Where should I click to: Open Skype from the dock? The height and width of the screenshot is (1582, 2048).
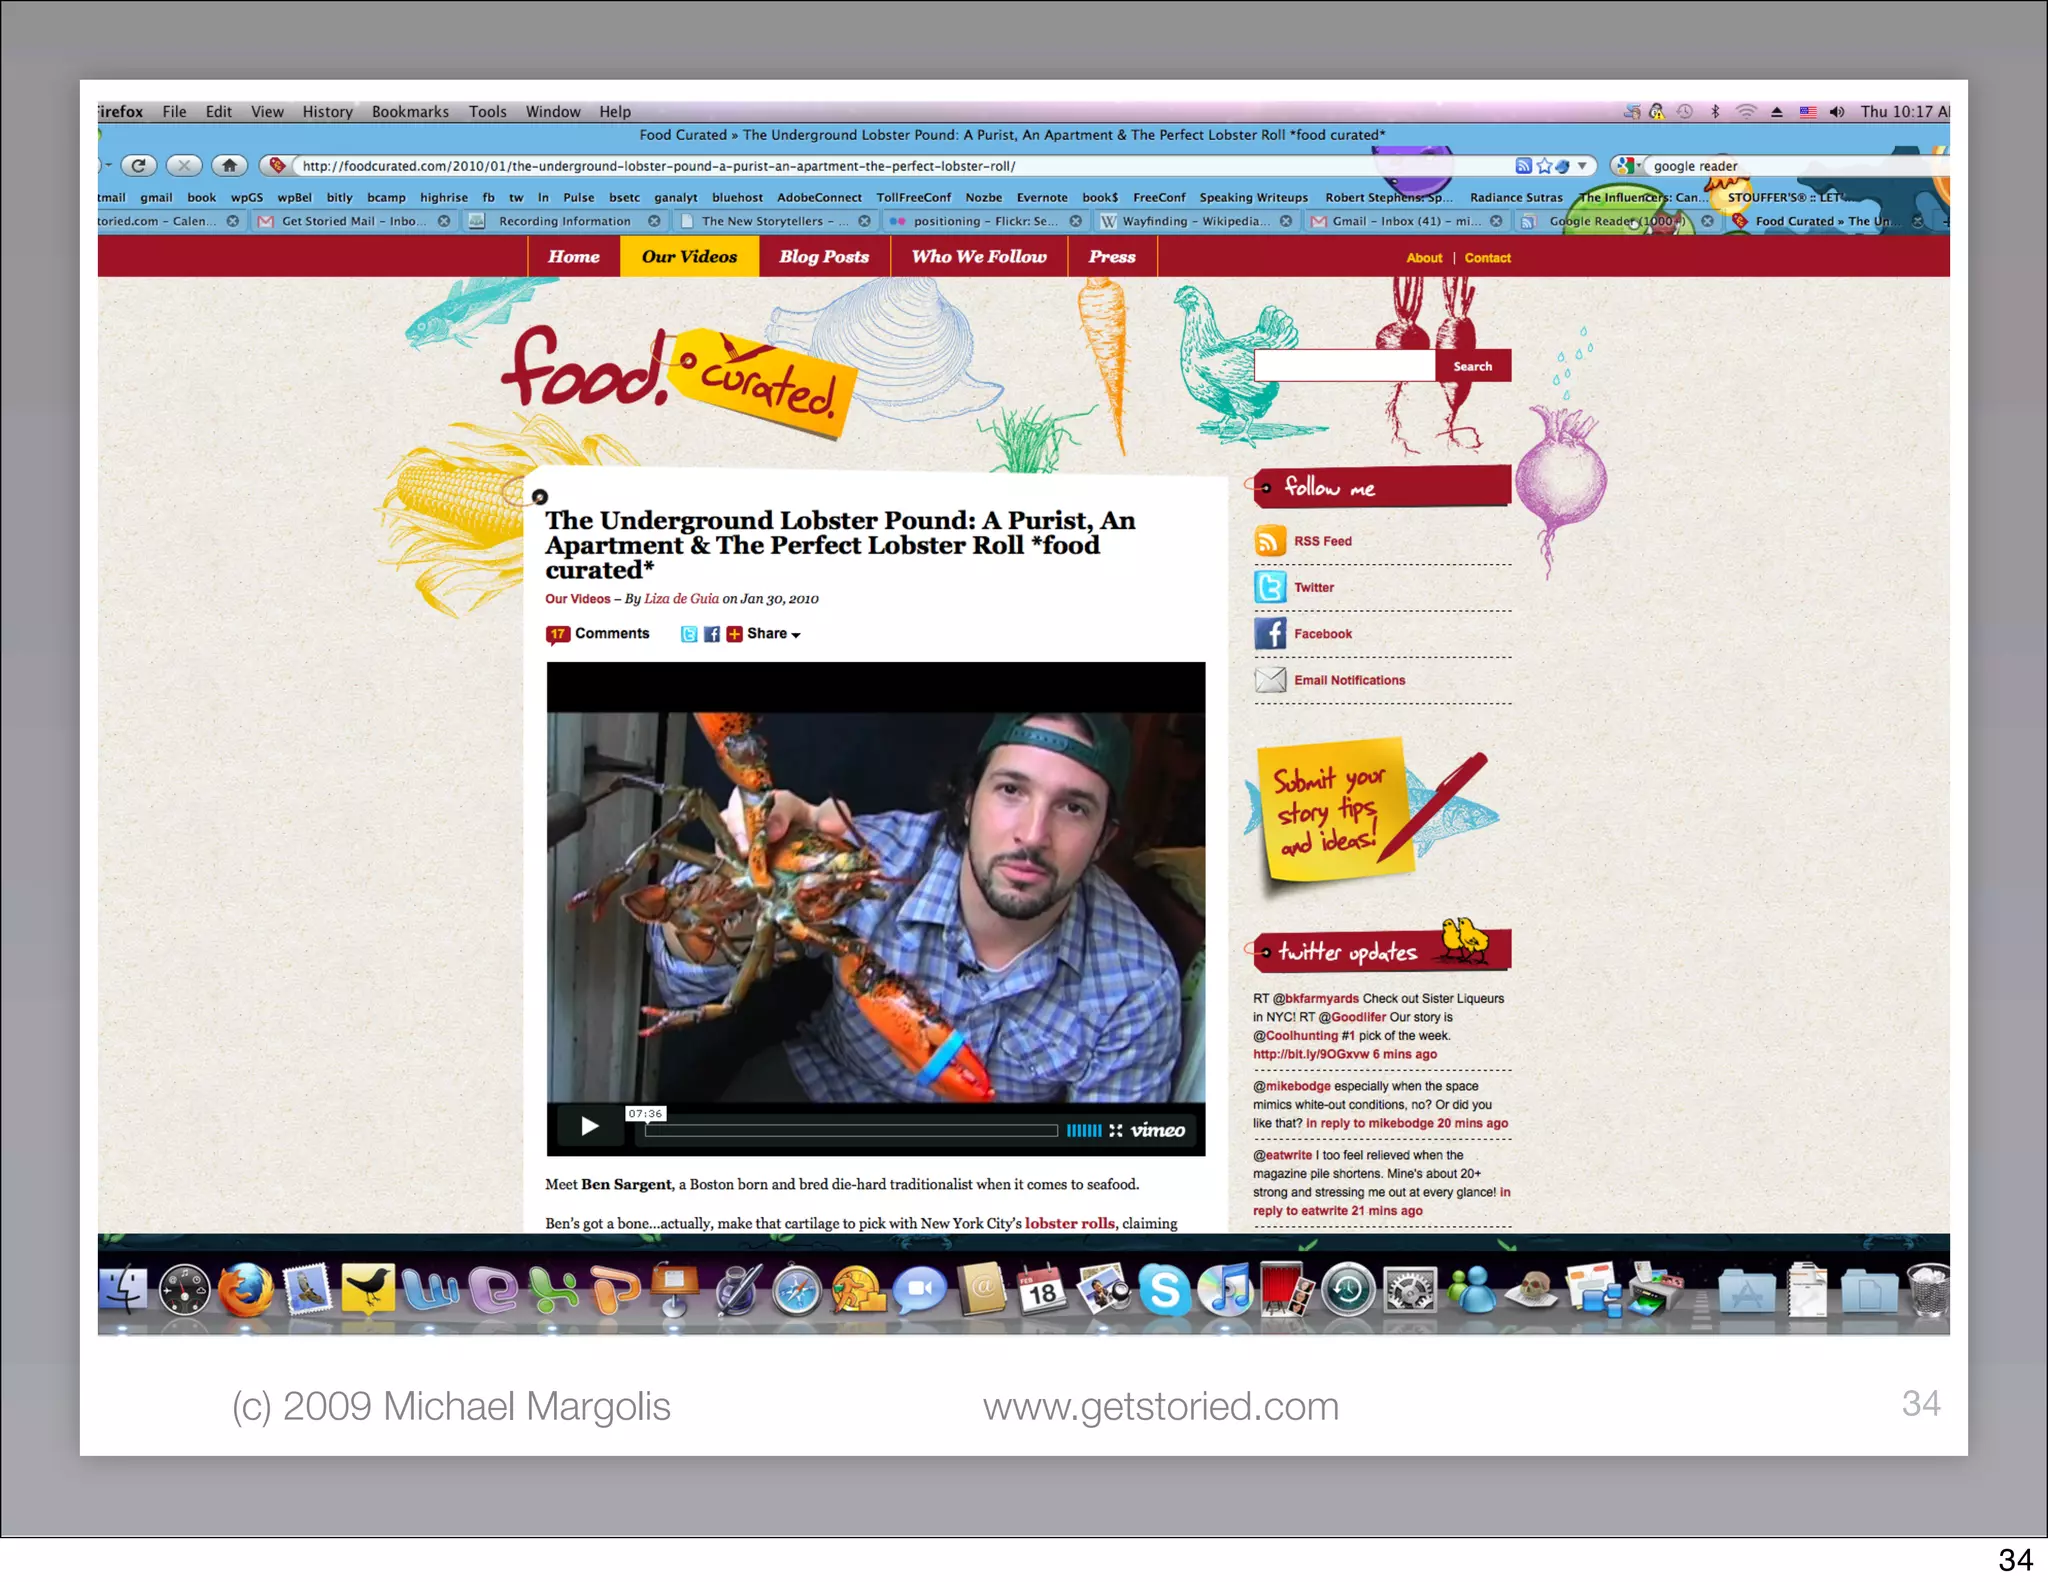[x=1165, y=1290]
